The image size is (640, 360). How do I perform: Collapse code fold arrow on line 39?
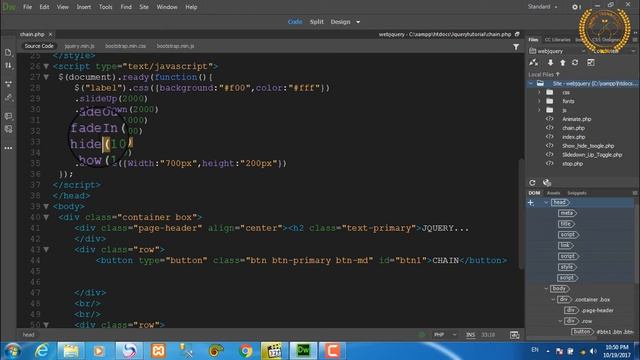[x=46, y=207]
